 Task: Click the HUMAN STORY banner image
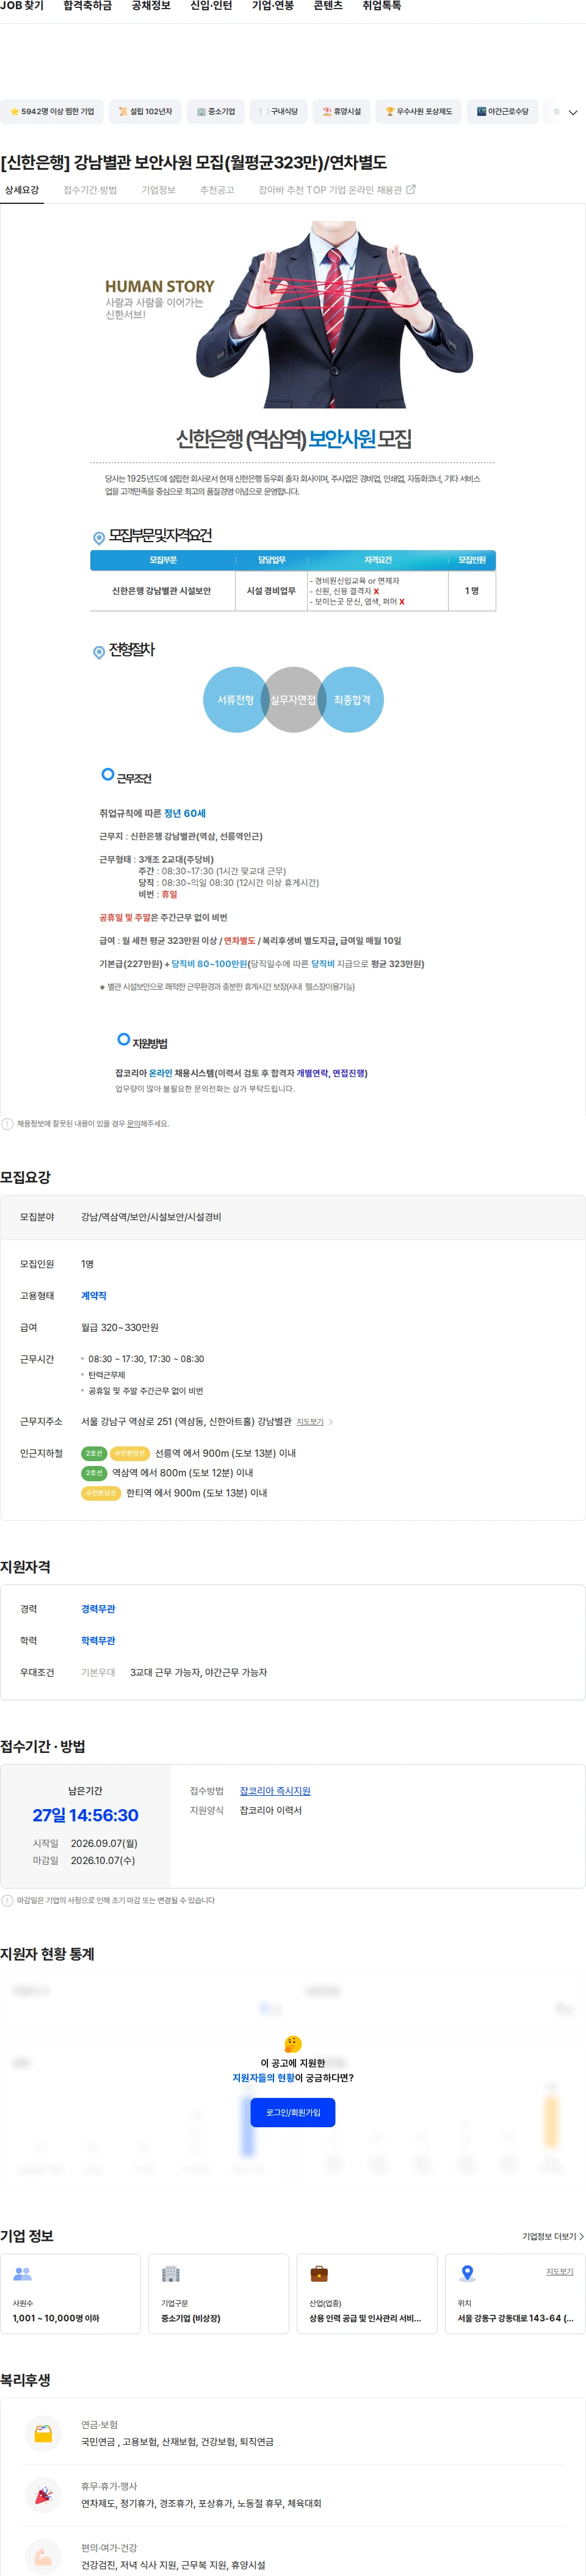(x=293, y=314)
